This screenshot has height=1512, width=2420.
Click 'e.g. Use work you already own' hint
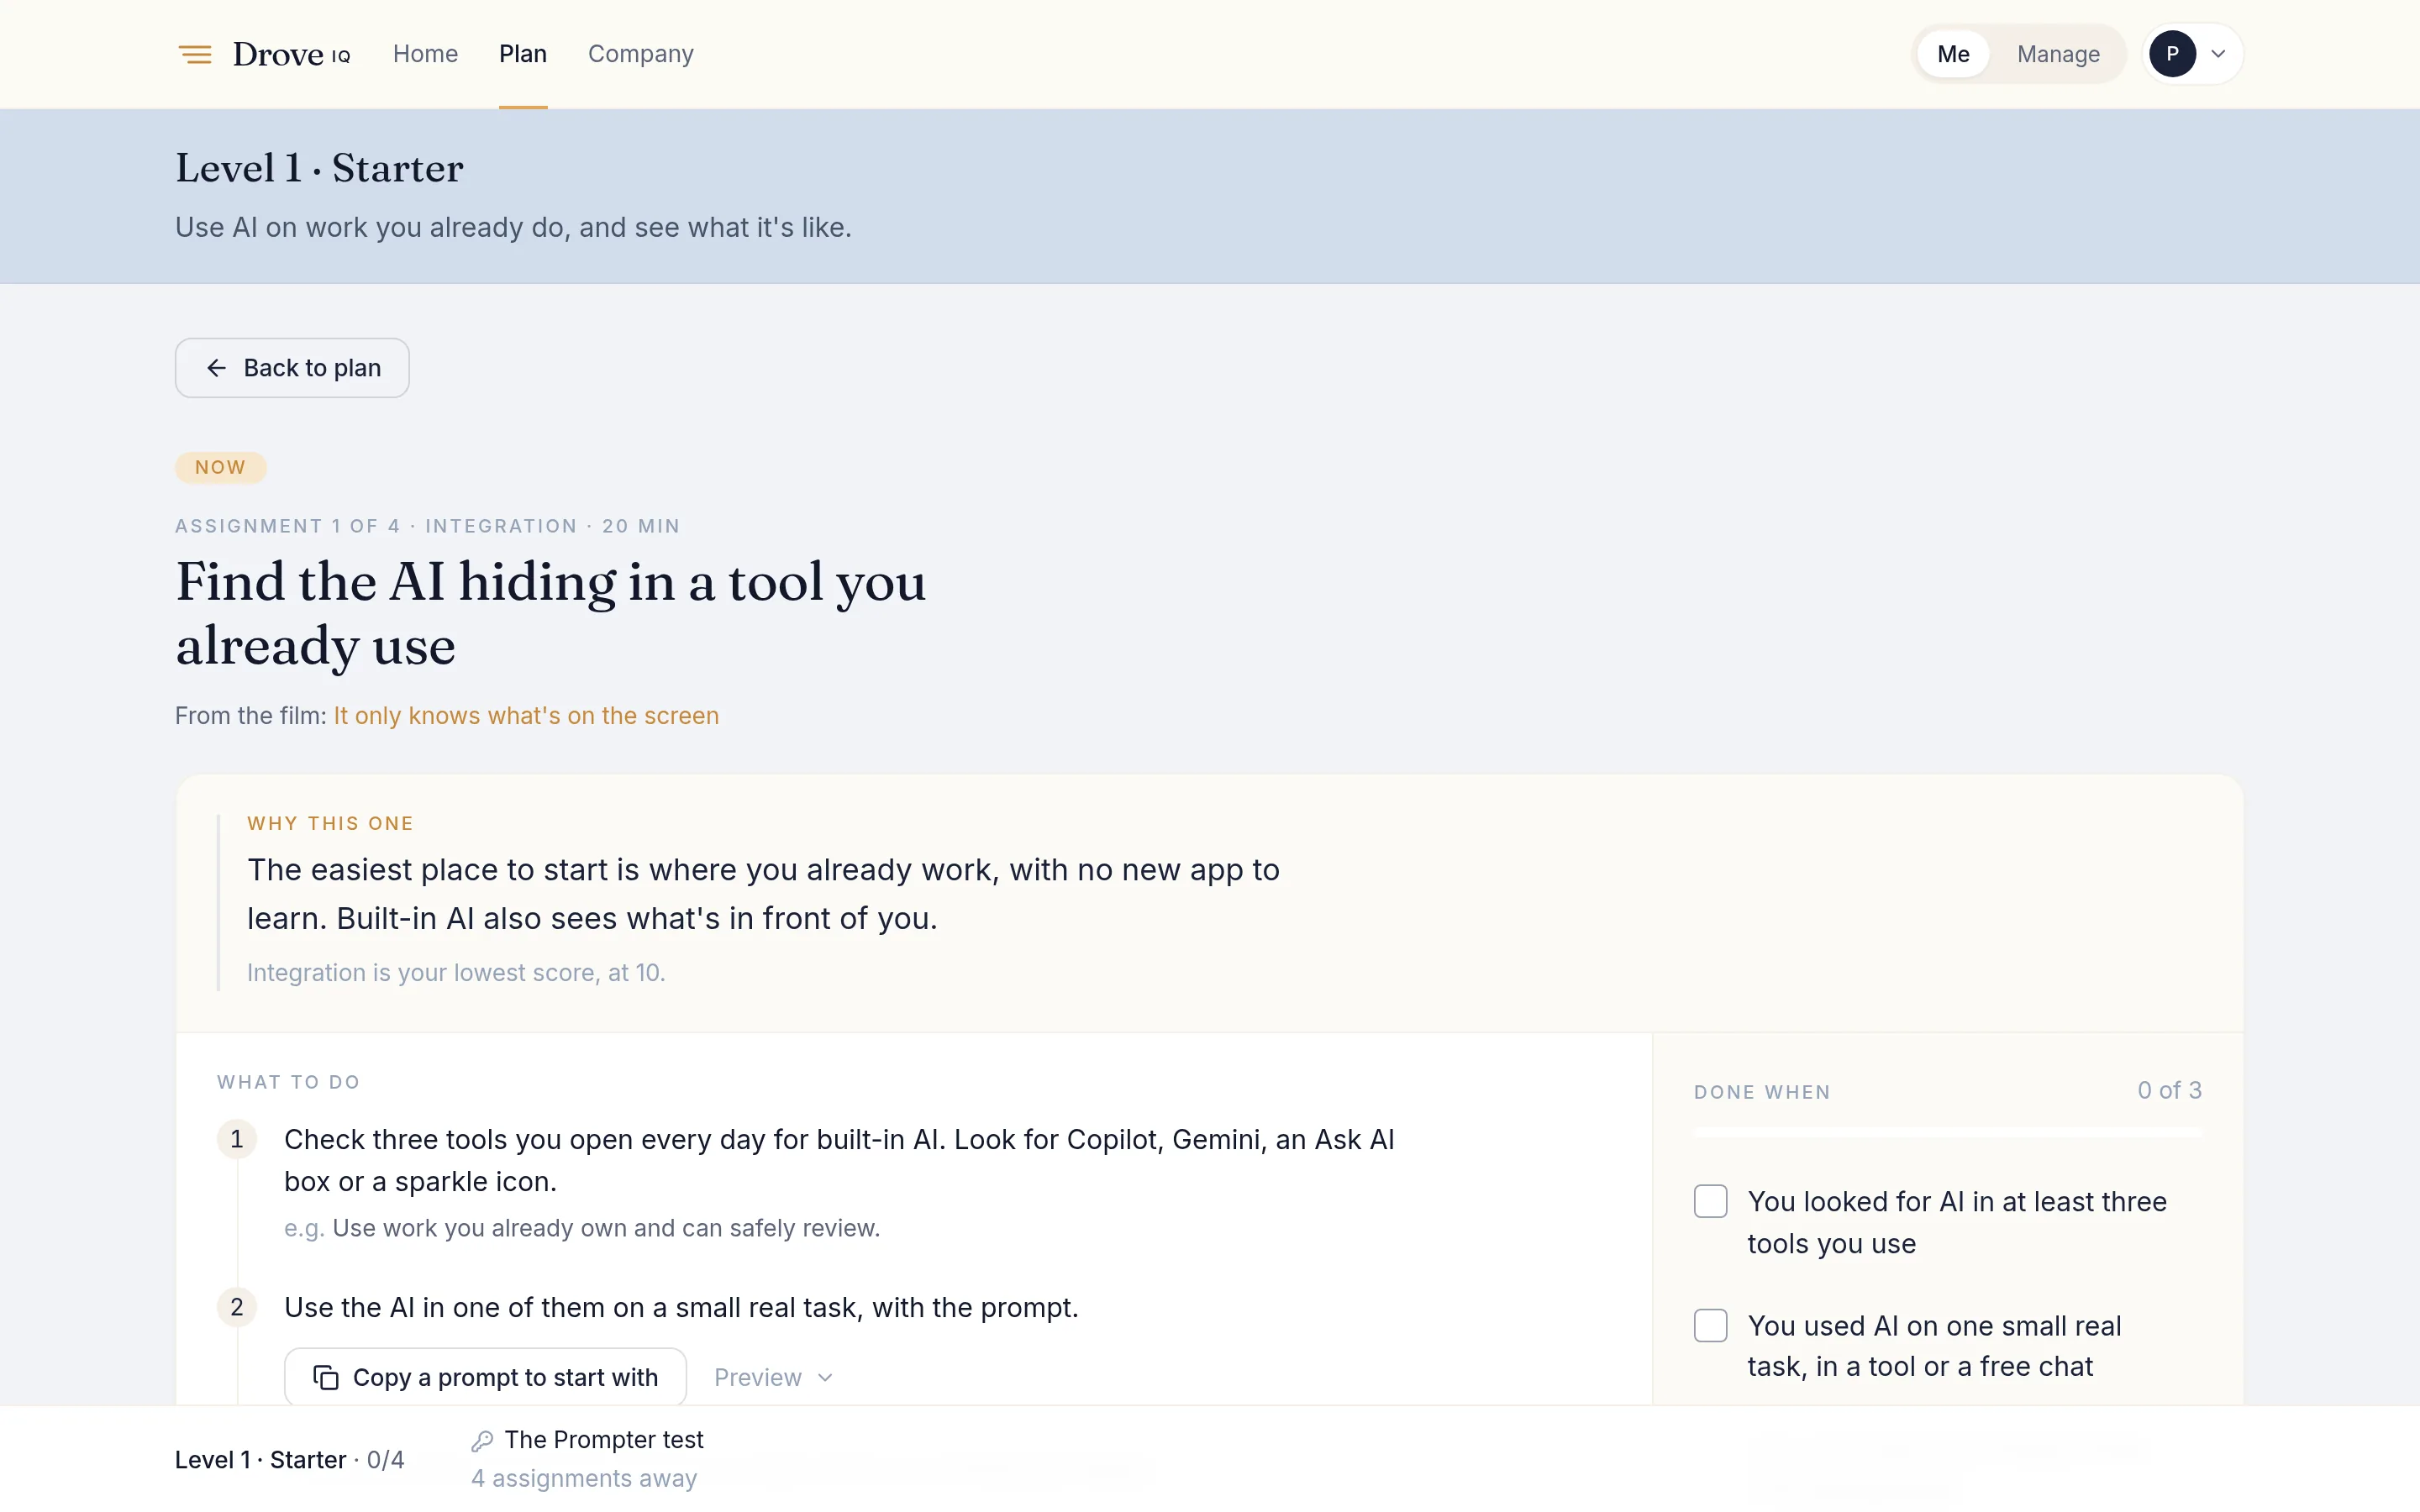582,1228
